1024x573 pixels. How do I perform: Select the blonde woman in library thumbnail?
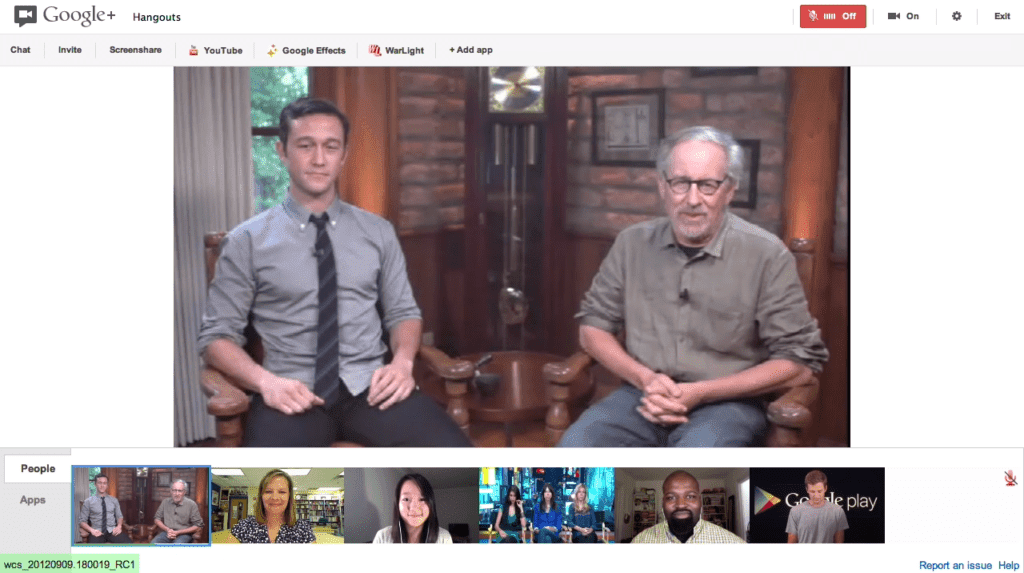(x=278, y=505)
